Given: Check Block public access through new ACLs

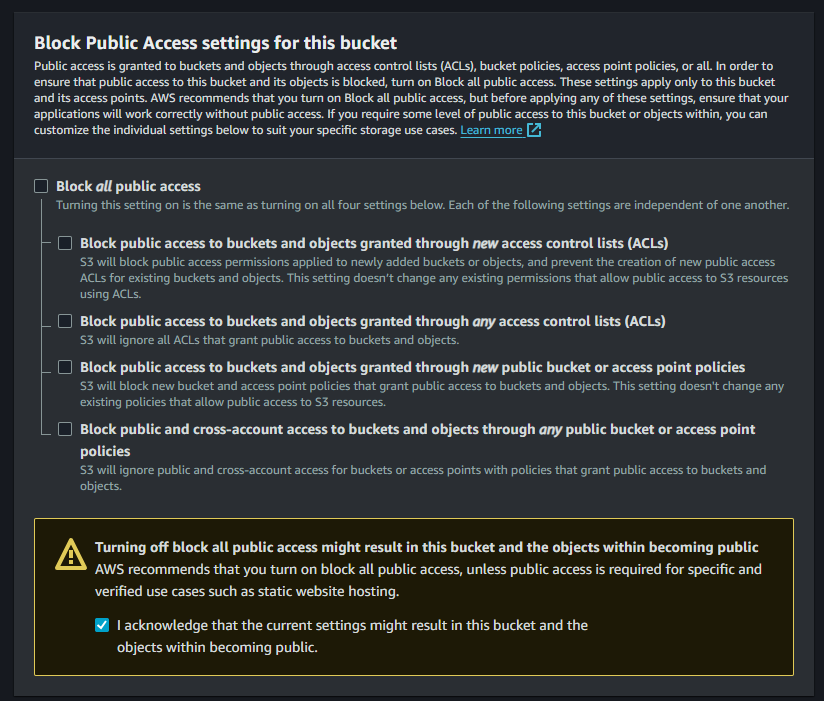Looking at the screenshot, I should click(x=65, y=243).
